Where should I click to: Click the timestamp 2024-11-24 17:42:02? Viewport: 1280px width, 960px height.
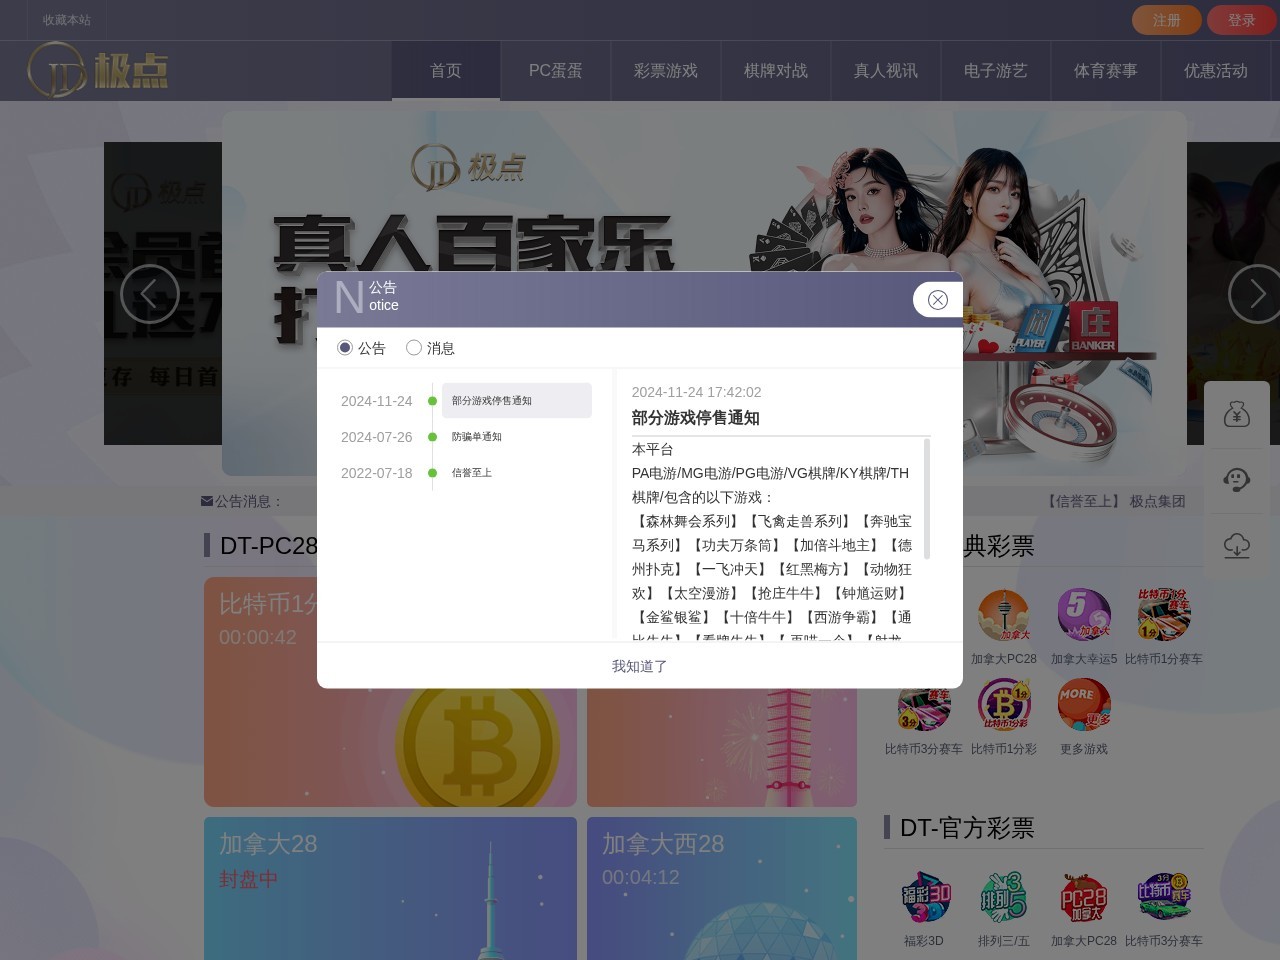point(696,392)
